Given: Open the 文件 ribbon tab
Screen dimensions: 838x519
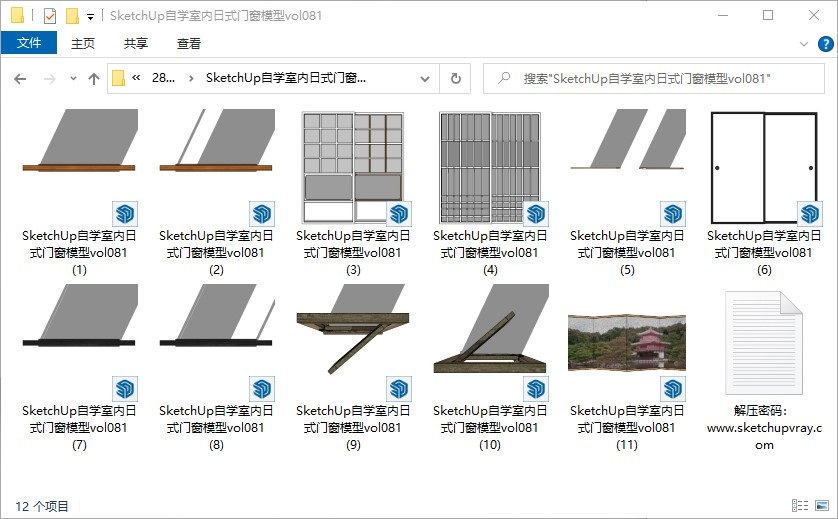Looking at the screenshot, I should 29,43.
